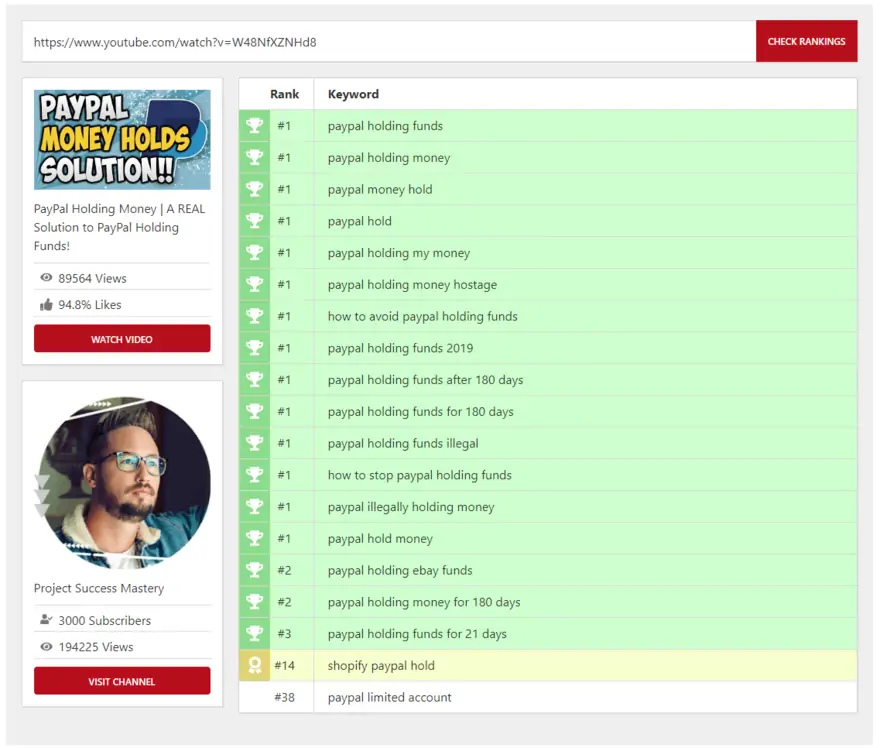Click trophy icon for 'paypal money hold'
The width and height of the screenshot is (880, 748).
(254, 189)
